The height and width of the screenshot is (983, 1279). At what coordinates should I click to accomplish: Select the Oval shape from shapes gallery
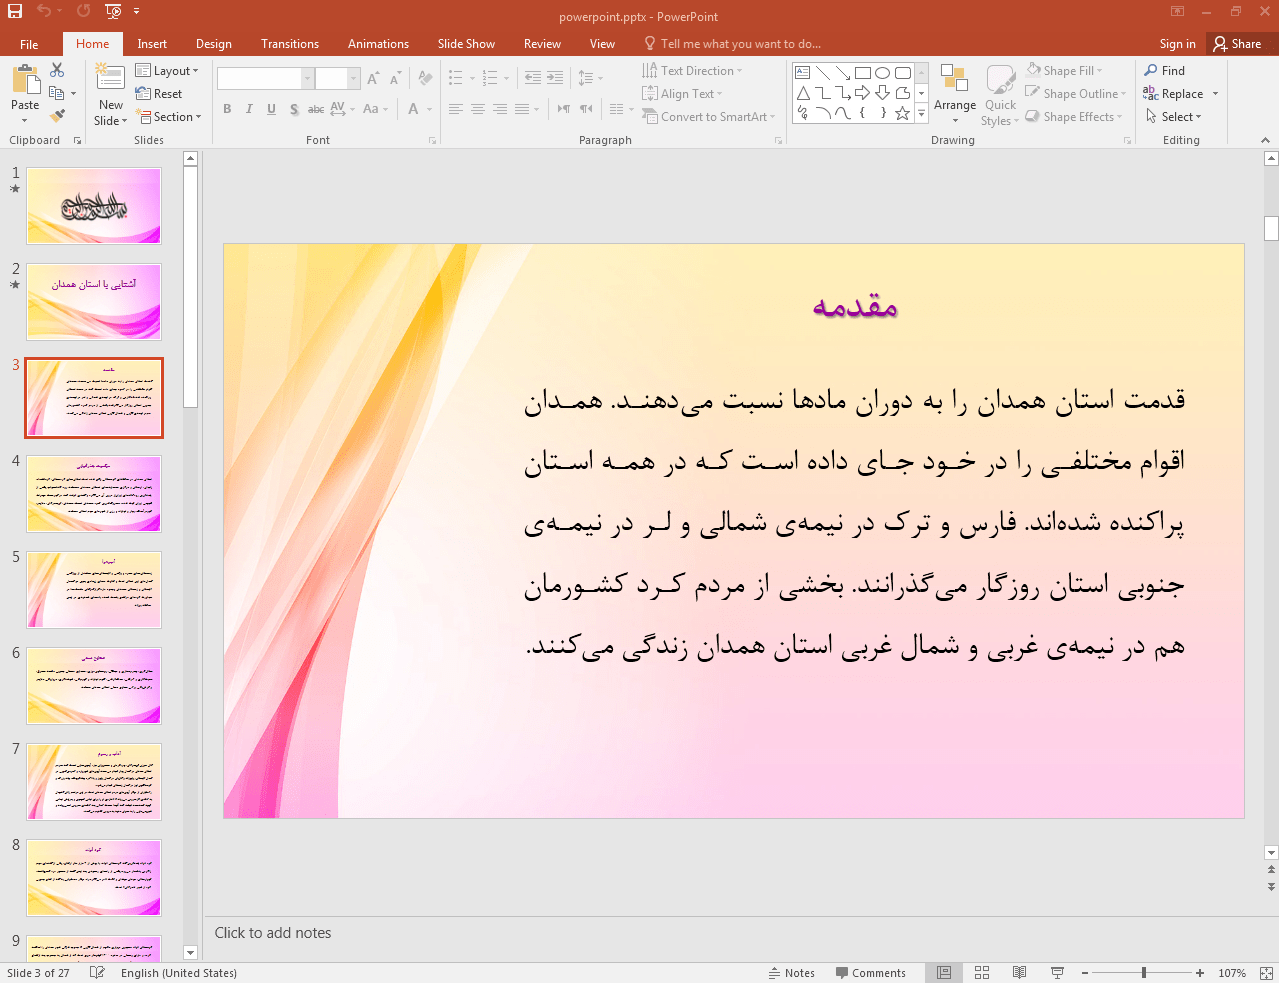881,71
